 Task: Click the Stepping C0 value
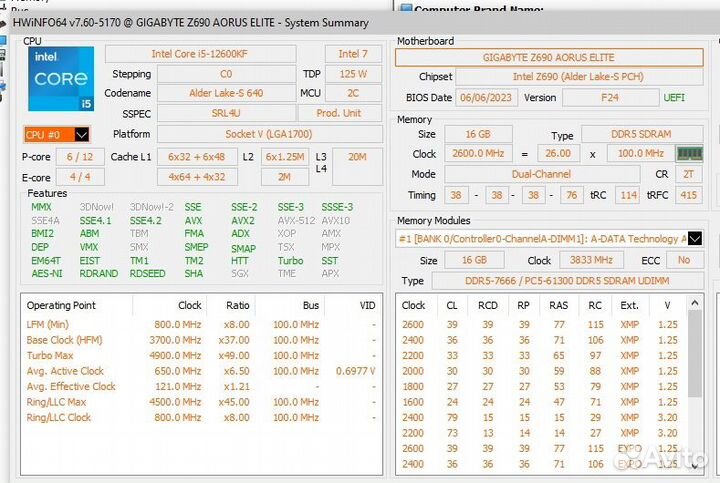tap(226, 74)
